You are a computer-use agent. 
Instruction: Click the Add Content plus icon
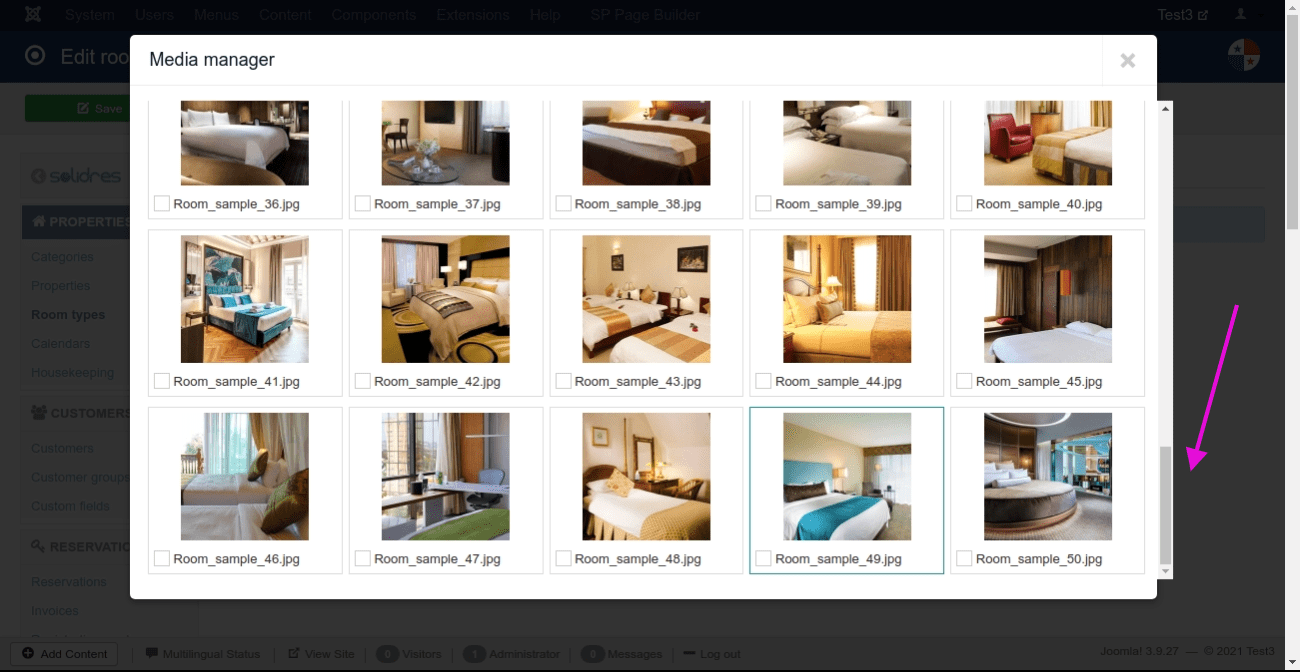click(28, 654)
